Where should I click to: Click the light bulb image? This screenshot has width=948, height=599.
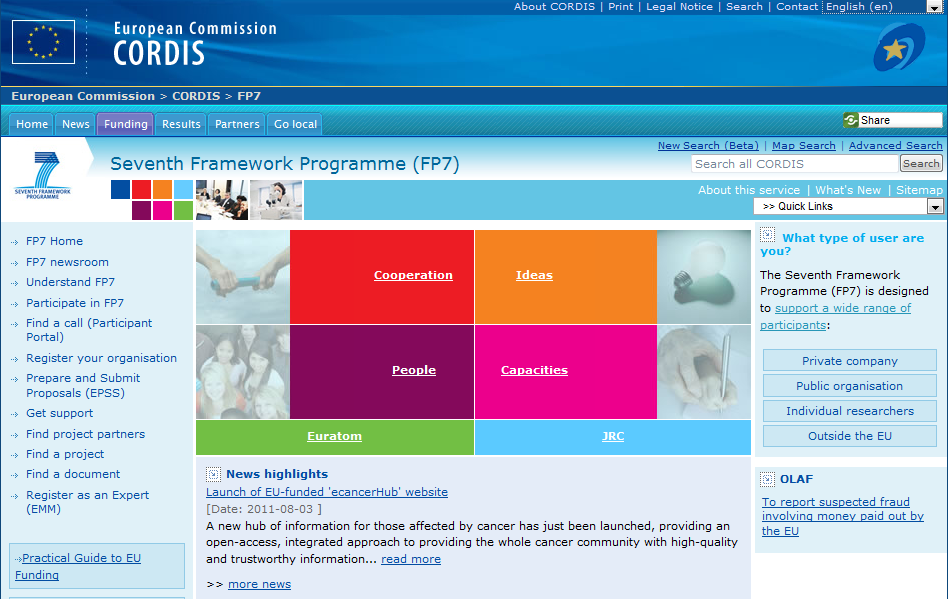704,277
